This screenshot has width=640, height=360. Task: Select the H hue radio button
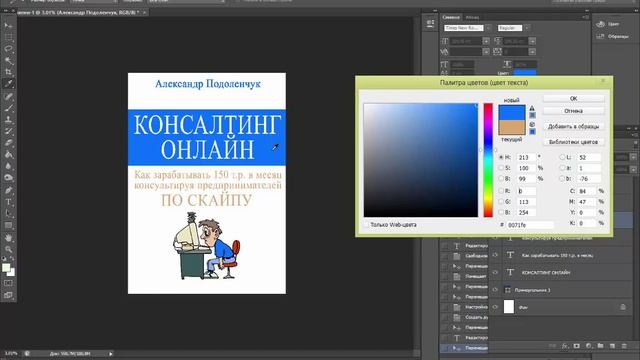pos(501,157)
